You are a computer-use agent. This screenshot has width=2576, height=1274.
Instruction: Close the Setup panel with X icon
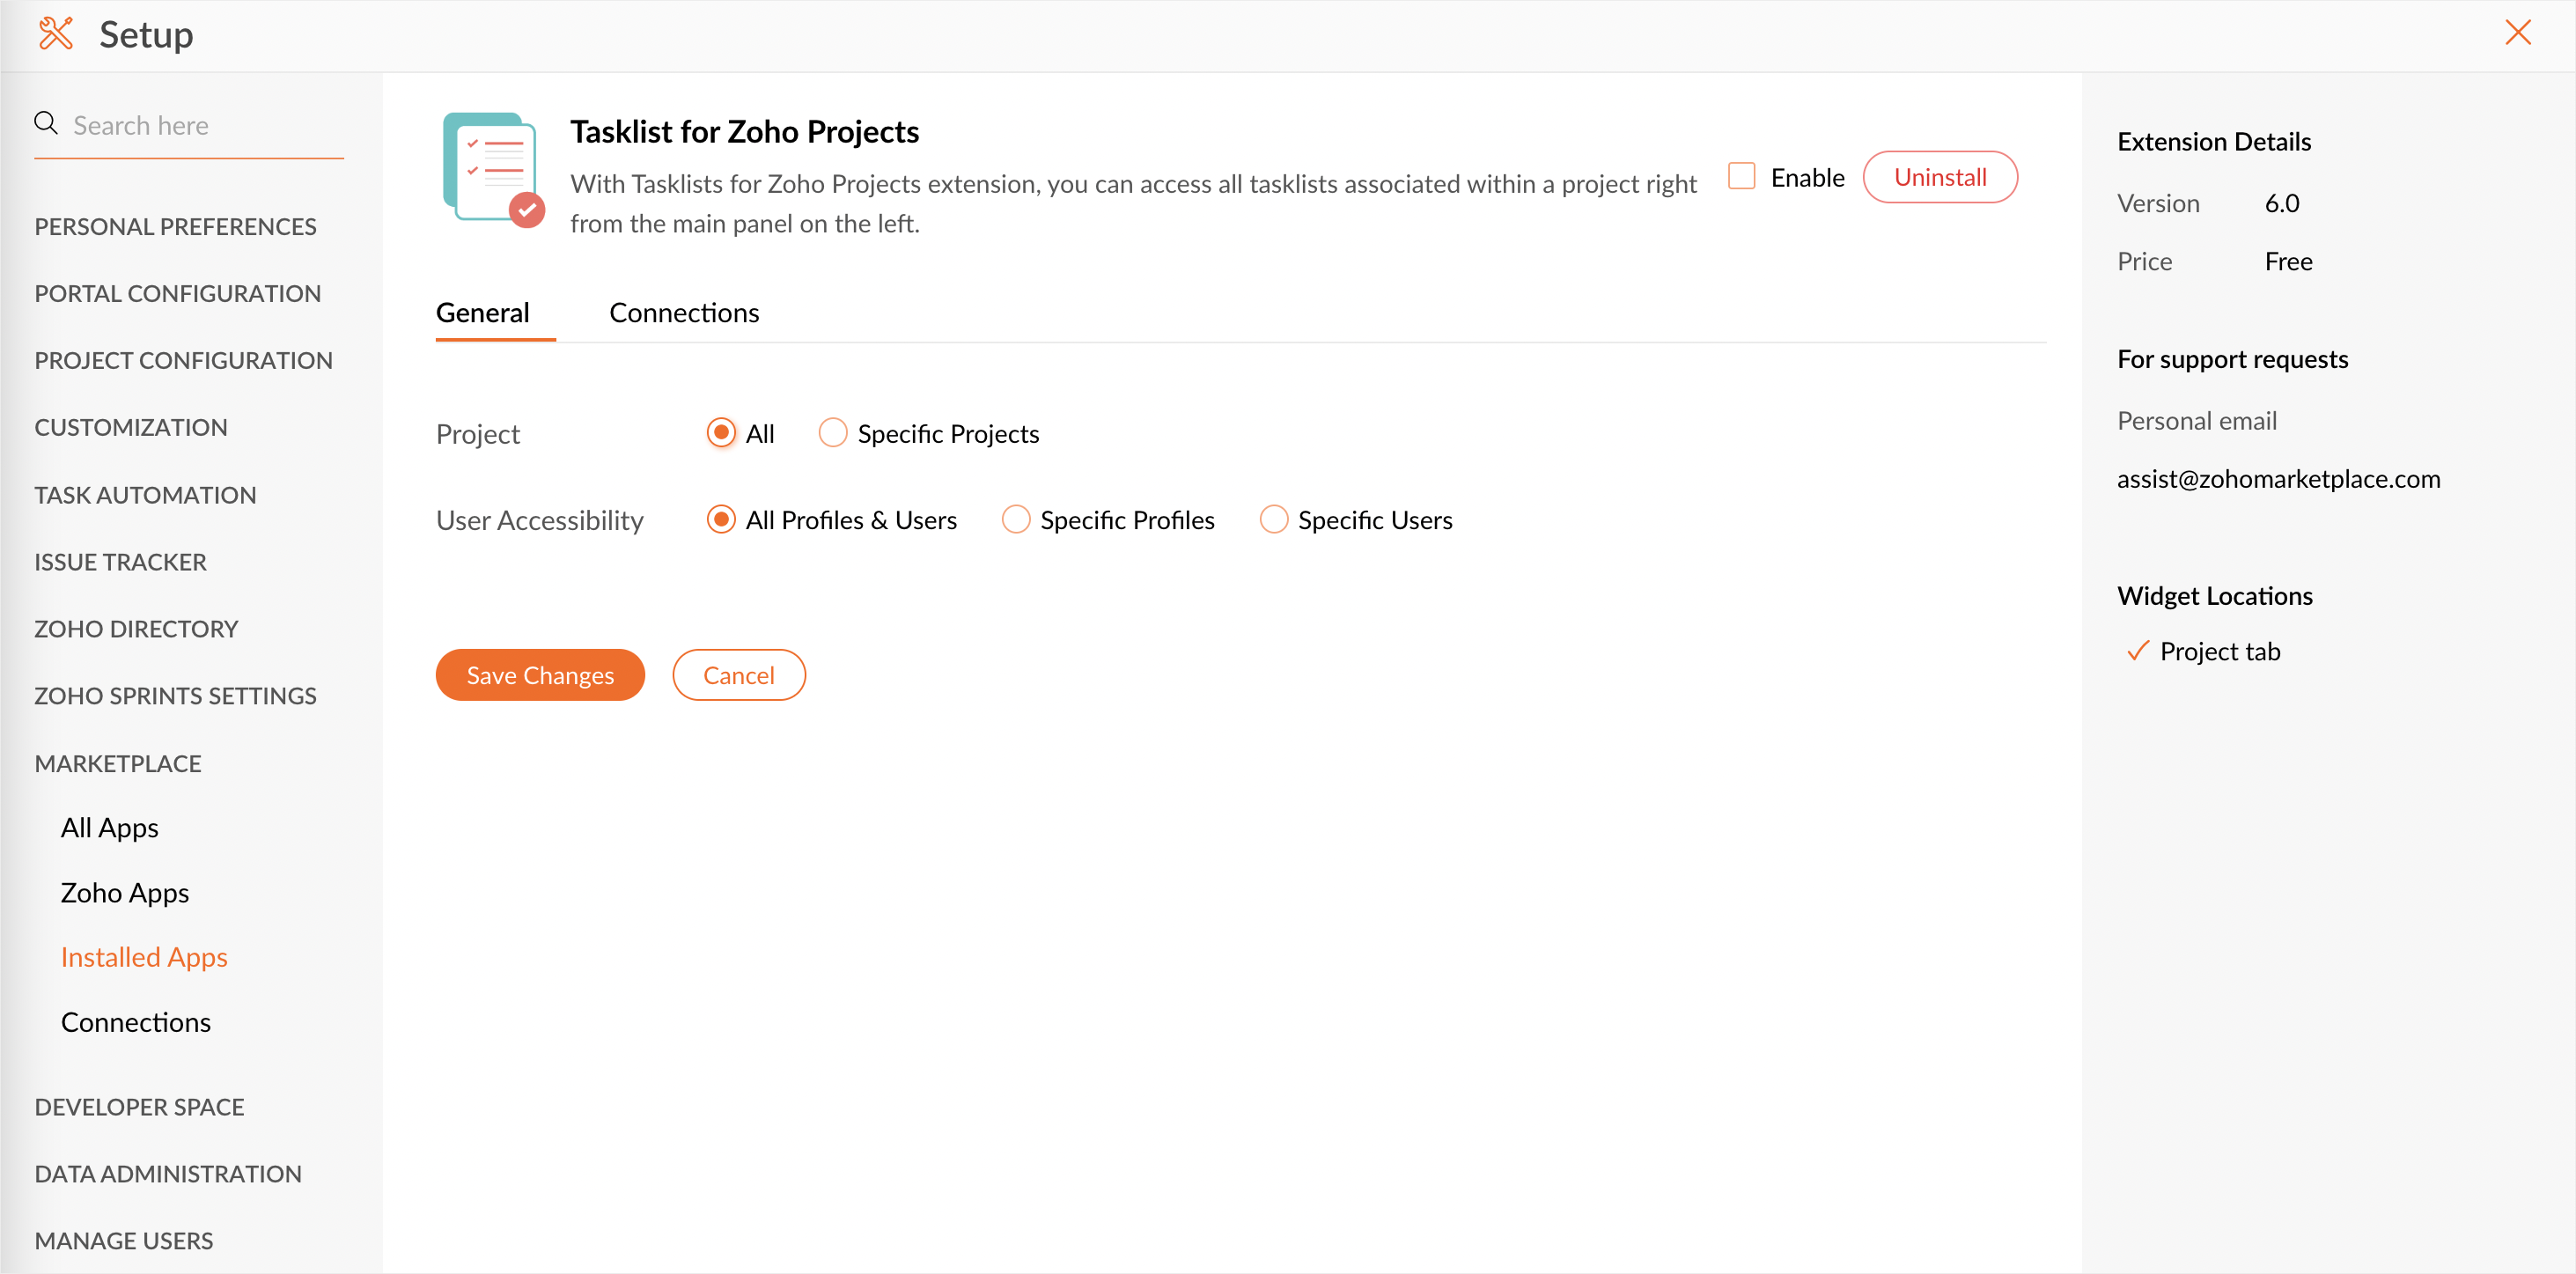[x=2517, y=33]
